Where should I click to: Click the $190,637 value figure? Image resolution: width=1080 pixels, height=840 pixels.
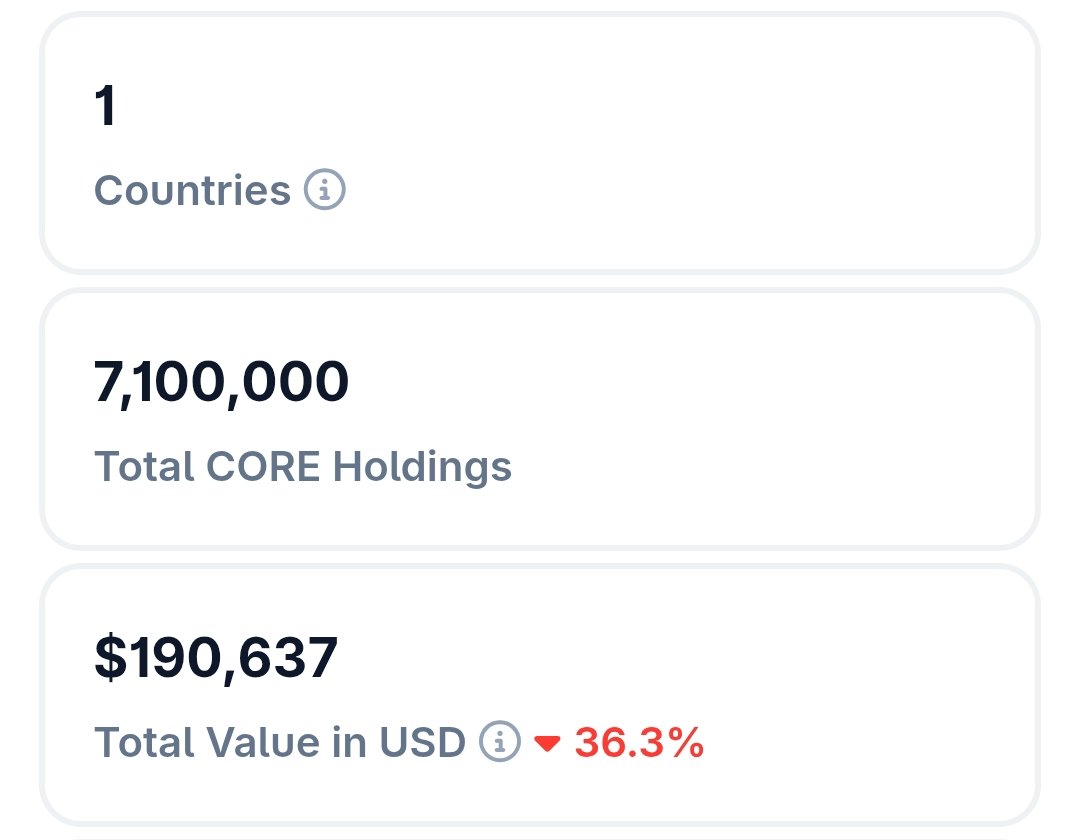coord(216,658)
